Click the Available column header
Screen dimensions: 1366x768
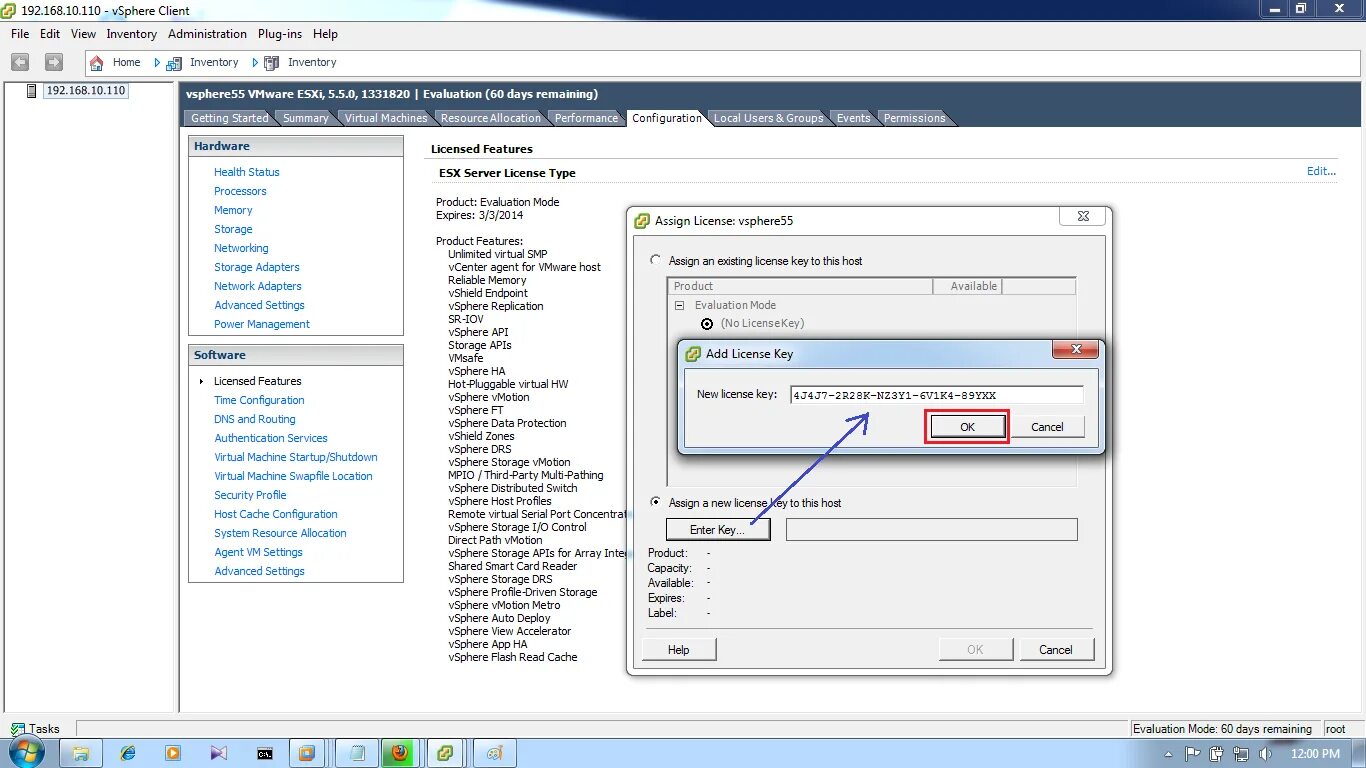coord(968,286)
